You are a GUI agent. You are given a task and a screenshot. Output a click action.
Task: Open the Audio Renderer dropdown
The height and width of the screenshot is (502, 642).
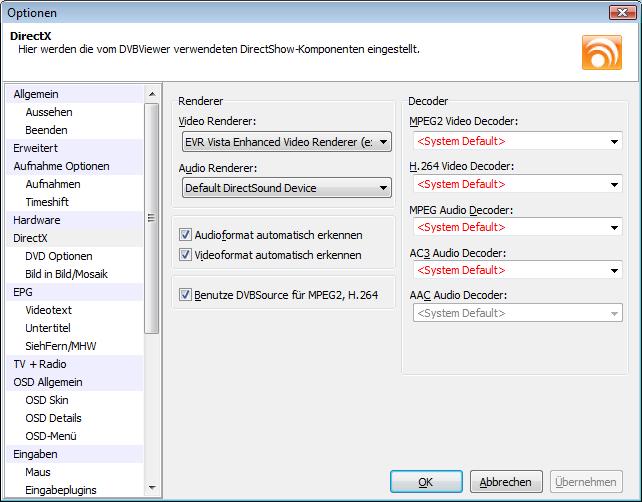tap(287, 188)
